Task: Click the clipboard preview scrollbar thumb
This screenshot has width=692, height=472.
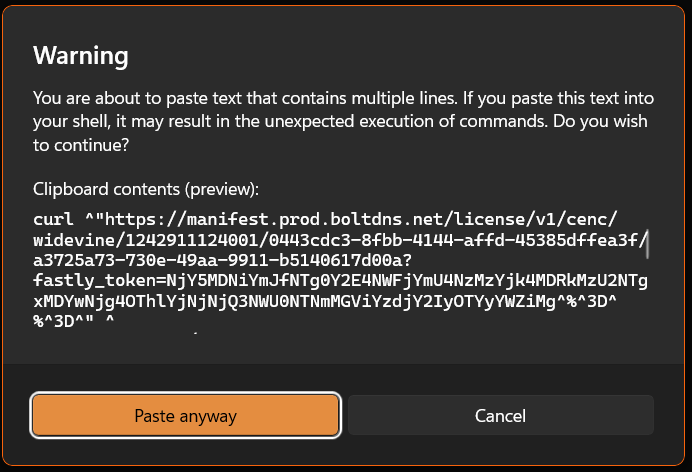Action: [647, 241]
